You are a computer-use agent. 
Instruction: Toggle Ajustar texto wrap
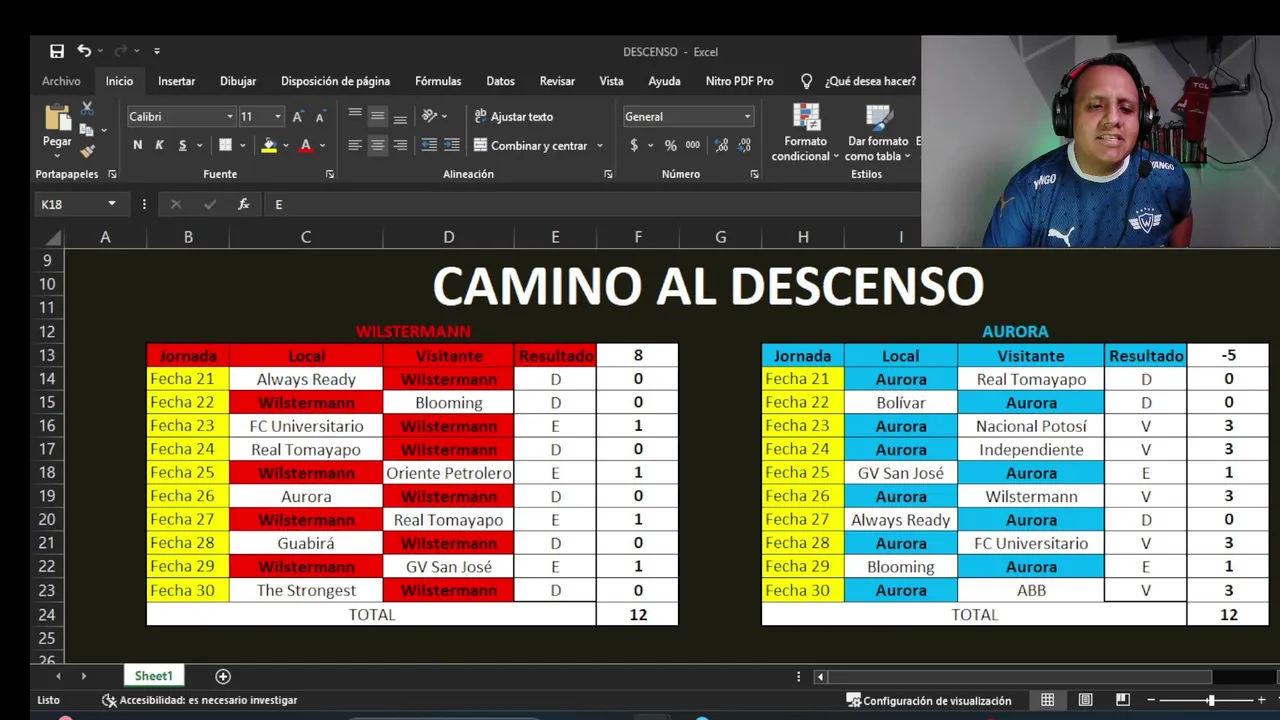[513, 116]
